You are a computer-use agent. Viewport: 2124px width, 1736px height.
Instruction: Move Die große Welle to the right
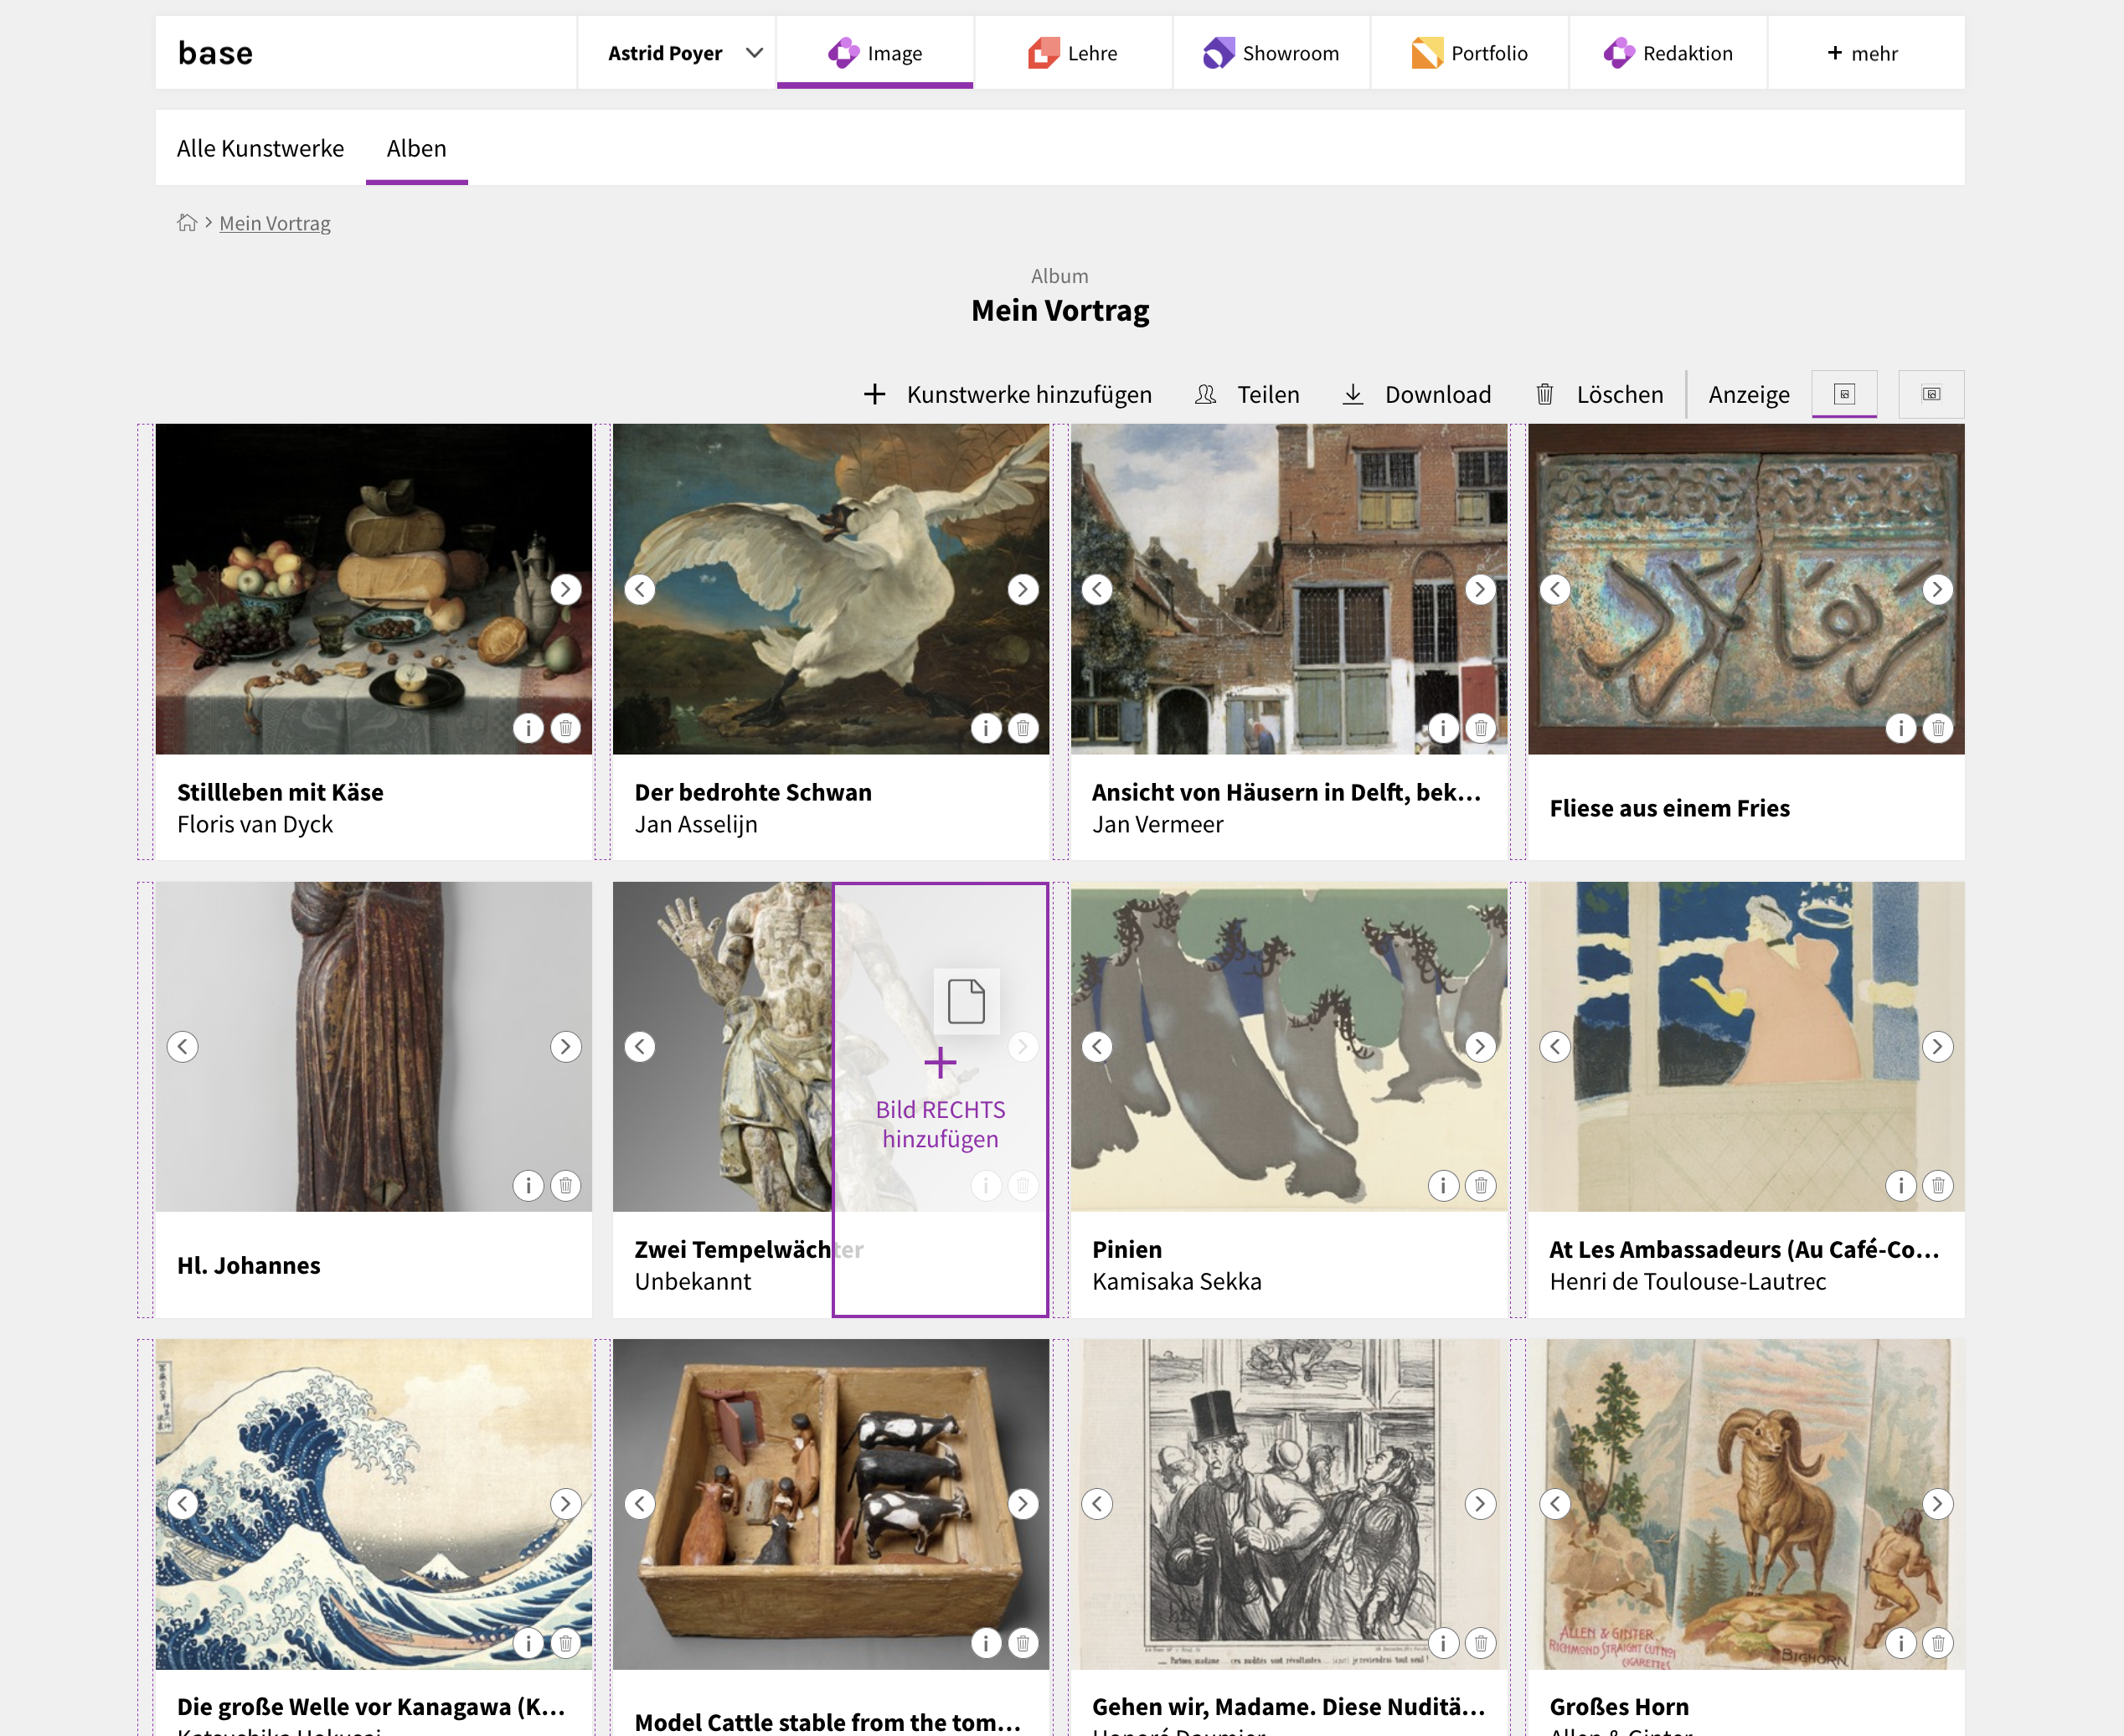[x=566, y=1503]
